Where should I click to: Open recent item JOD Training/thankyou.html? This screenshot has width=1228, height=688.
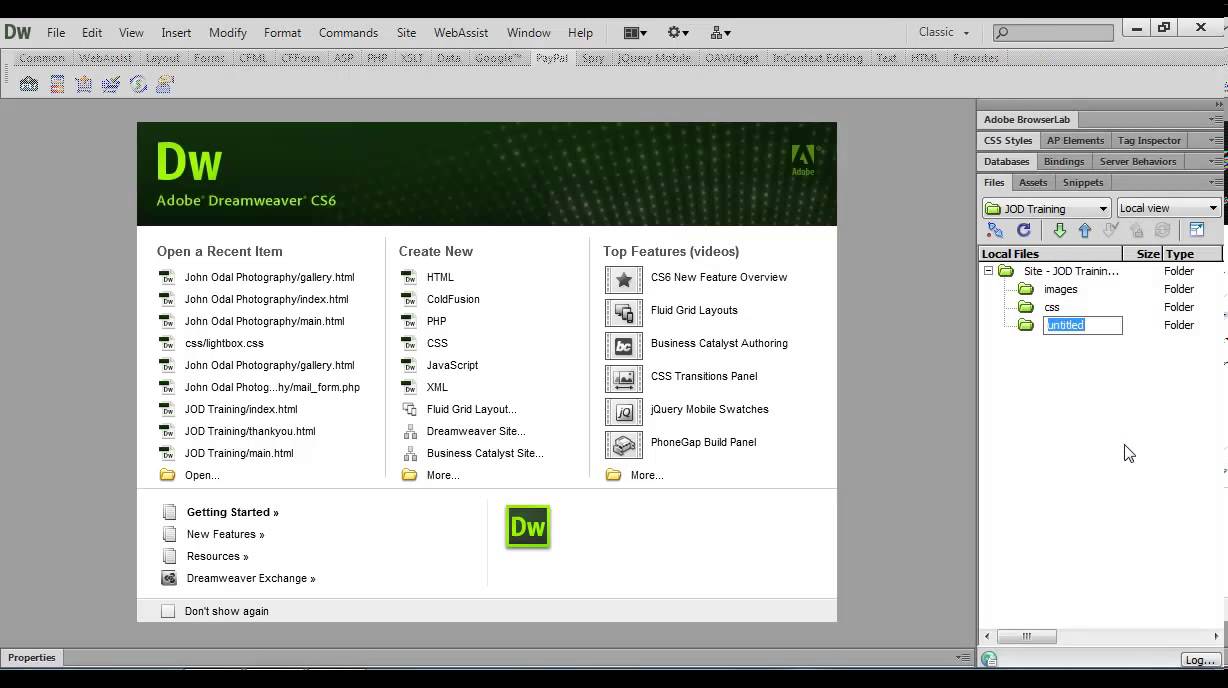tap(250, 431)
